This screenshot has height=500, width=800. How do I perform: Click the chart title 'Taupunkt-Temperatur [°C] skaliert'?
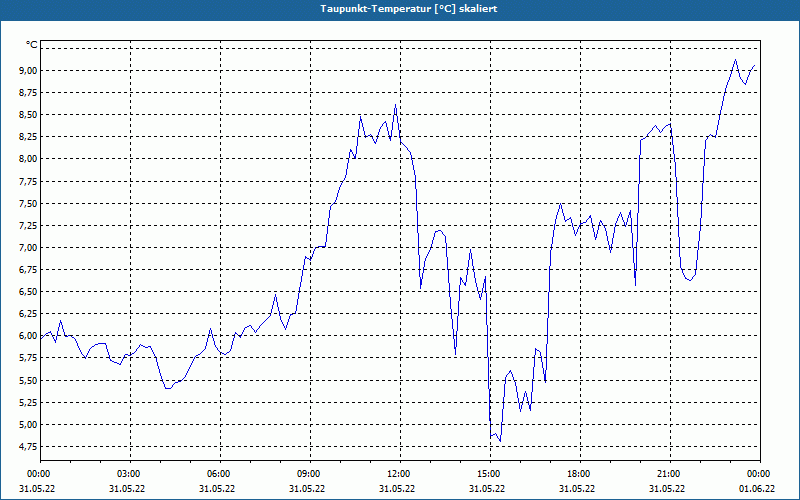click(x=409, y=9)
